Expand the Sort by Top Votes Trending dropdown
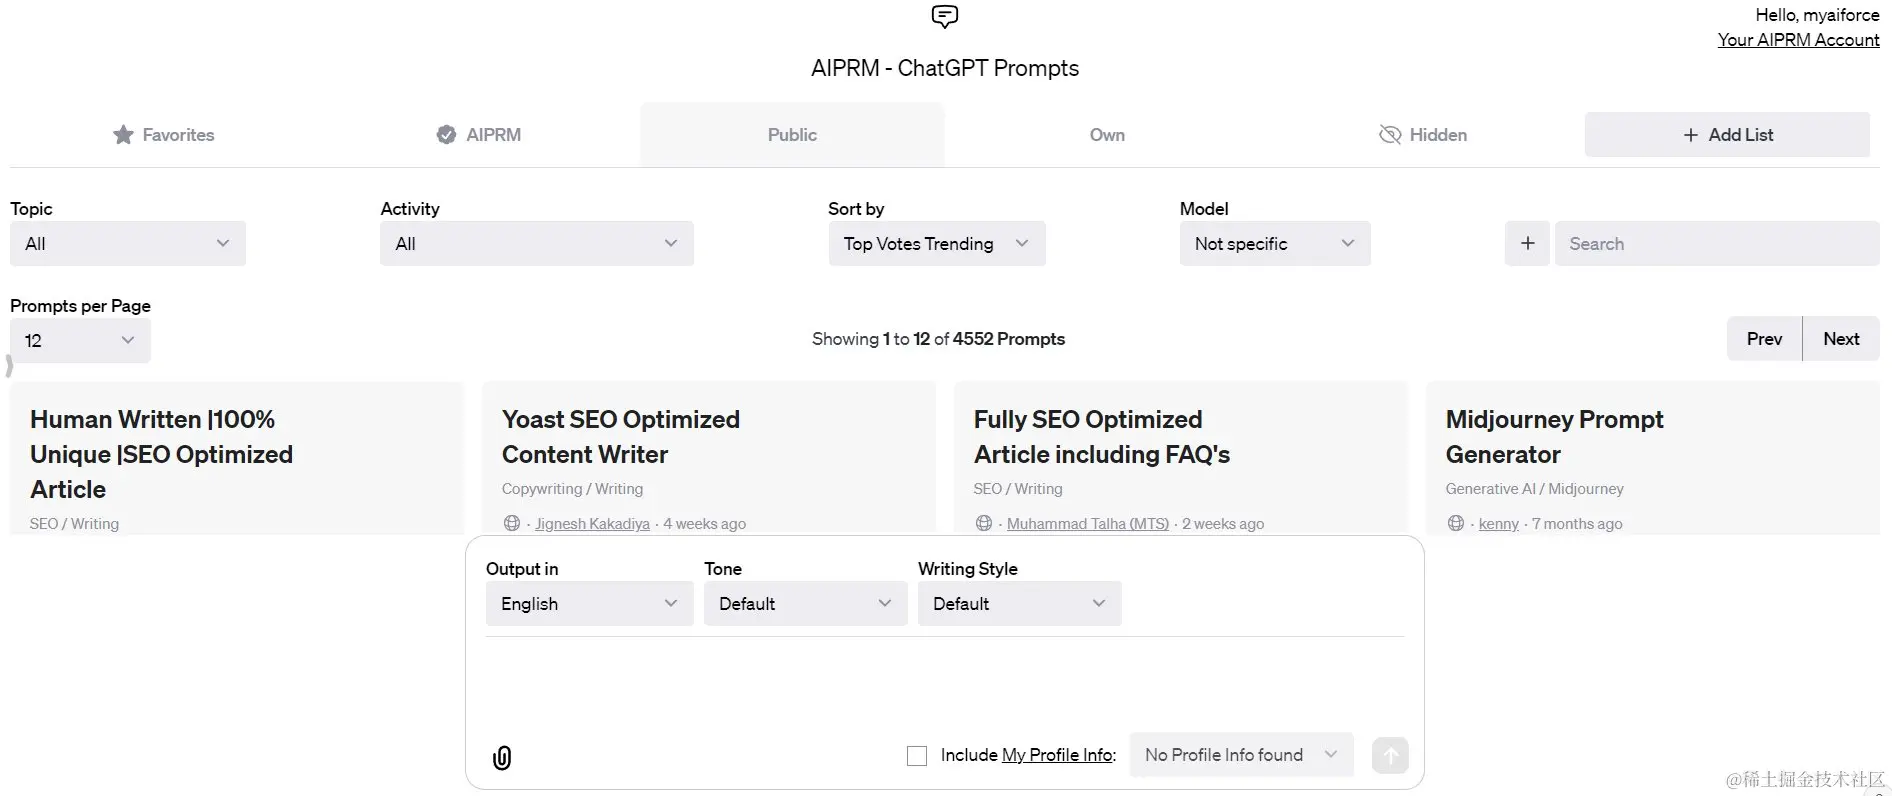The image size is (1892, 796). click(937, 243)
